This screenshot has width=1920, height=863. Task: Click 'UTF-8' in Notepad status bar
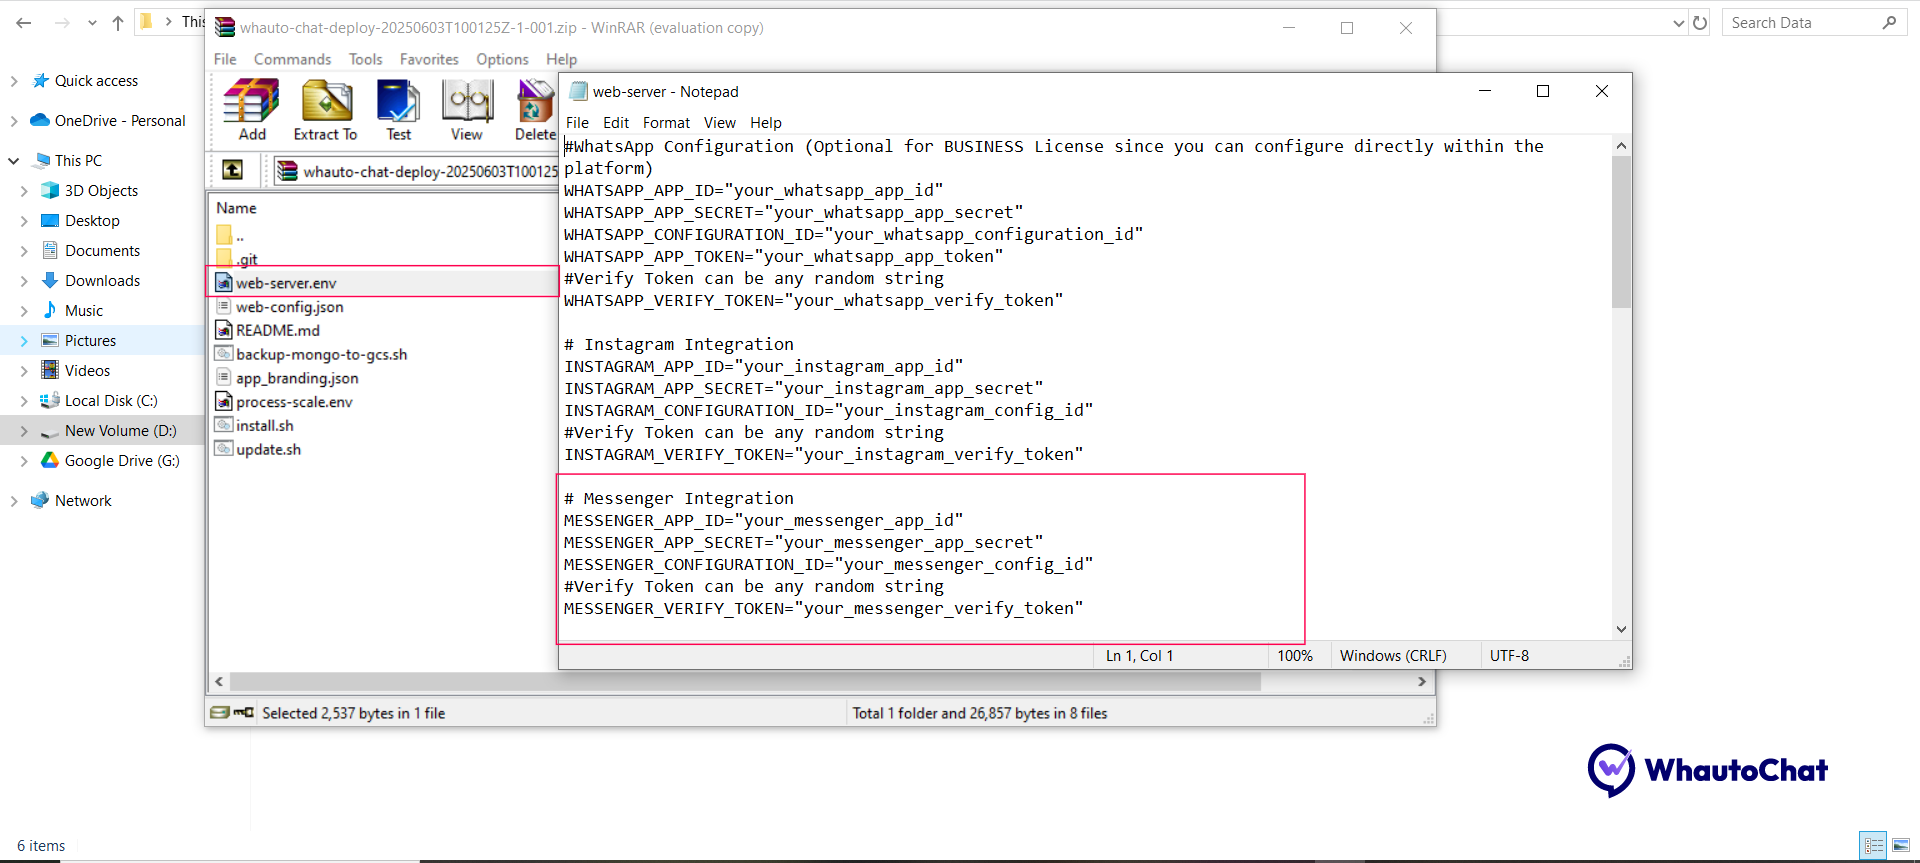click(x=1509, y=656)
